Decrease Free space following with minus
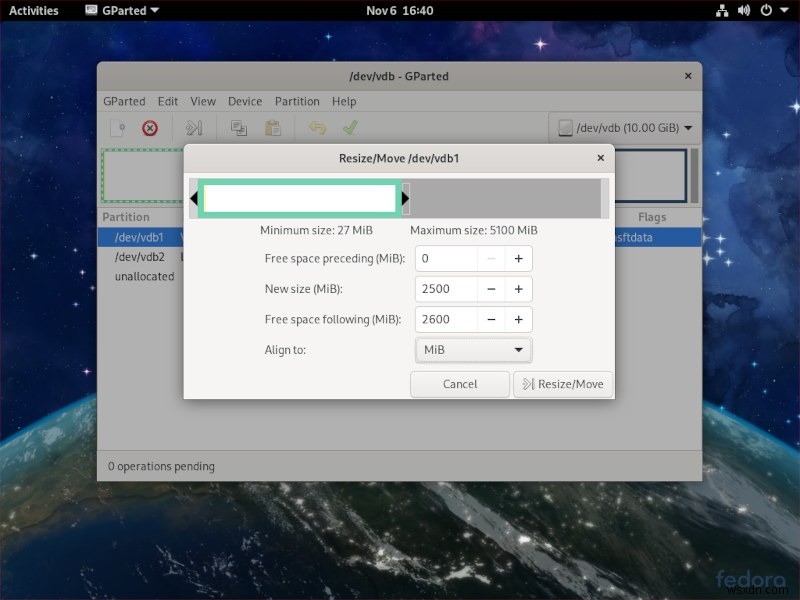The image size is (800, 600). 491,319
